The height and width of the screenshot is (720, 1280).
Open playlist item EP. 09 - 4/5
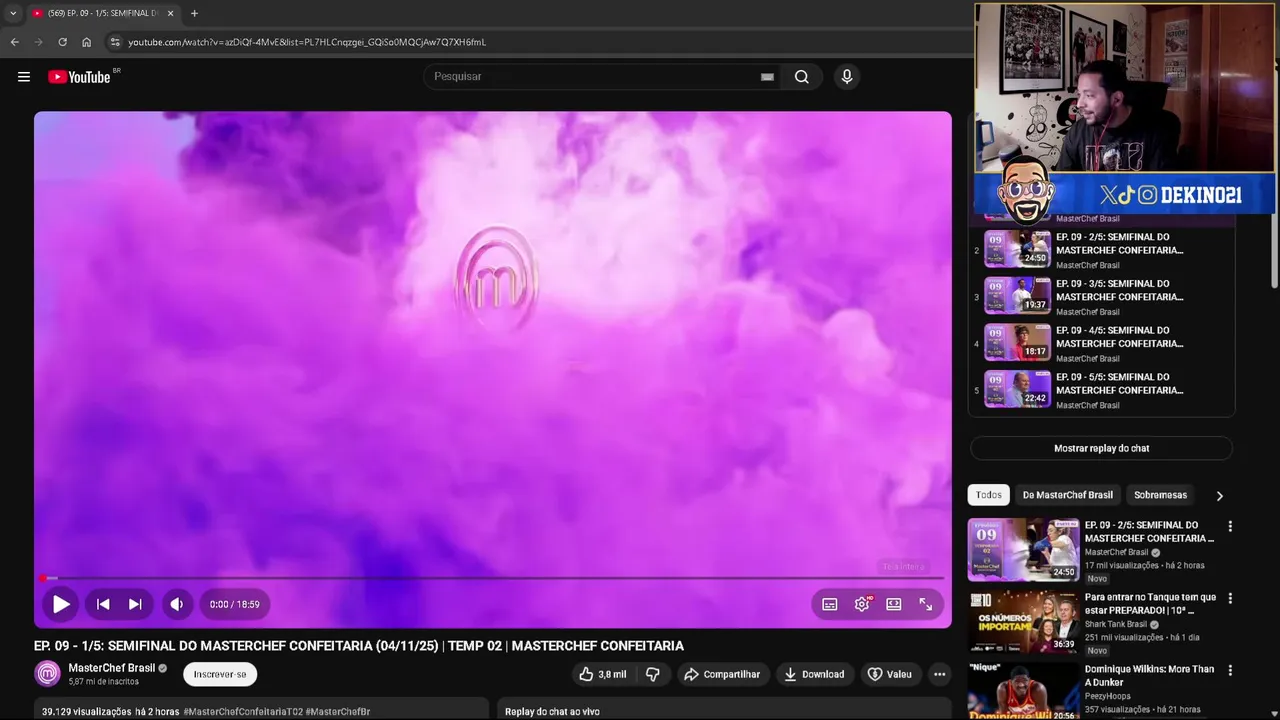click(x=1101, y=344)
